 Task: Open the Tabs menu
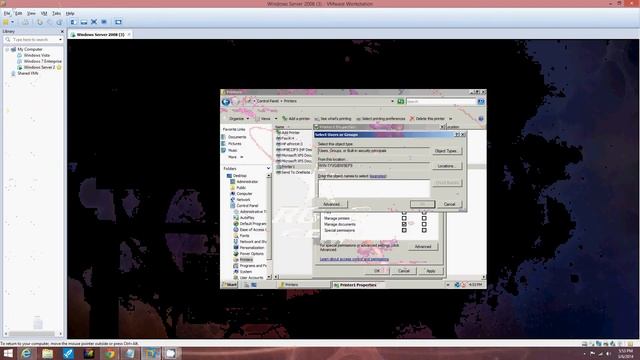57,13
